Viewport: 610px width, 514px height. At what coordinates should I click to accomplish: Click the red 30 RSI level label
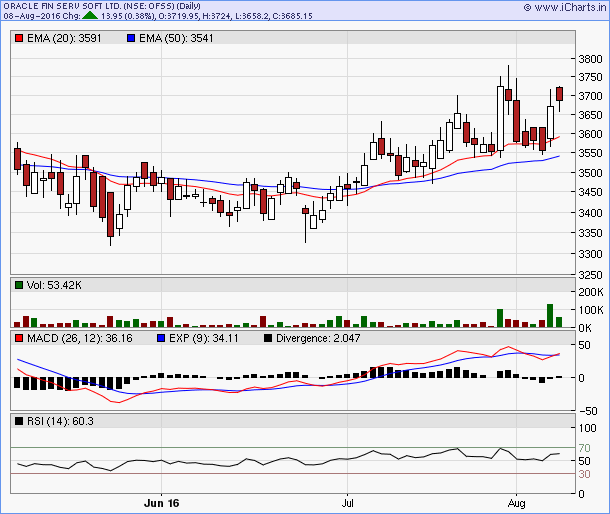click(x=584, y=474)
